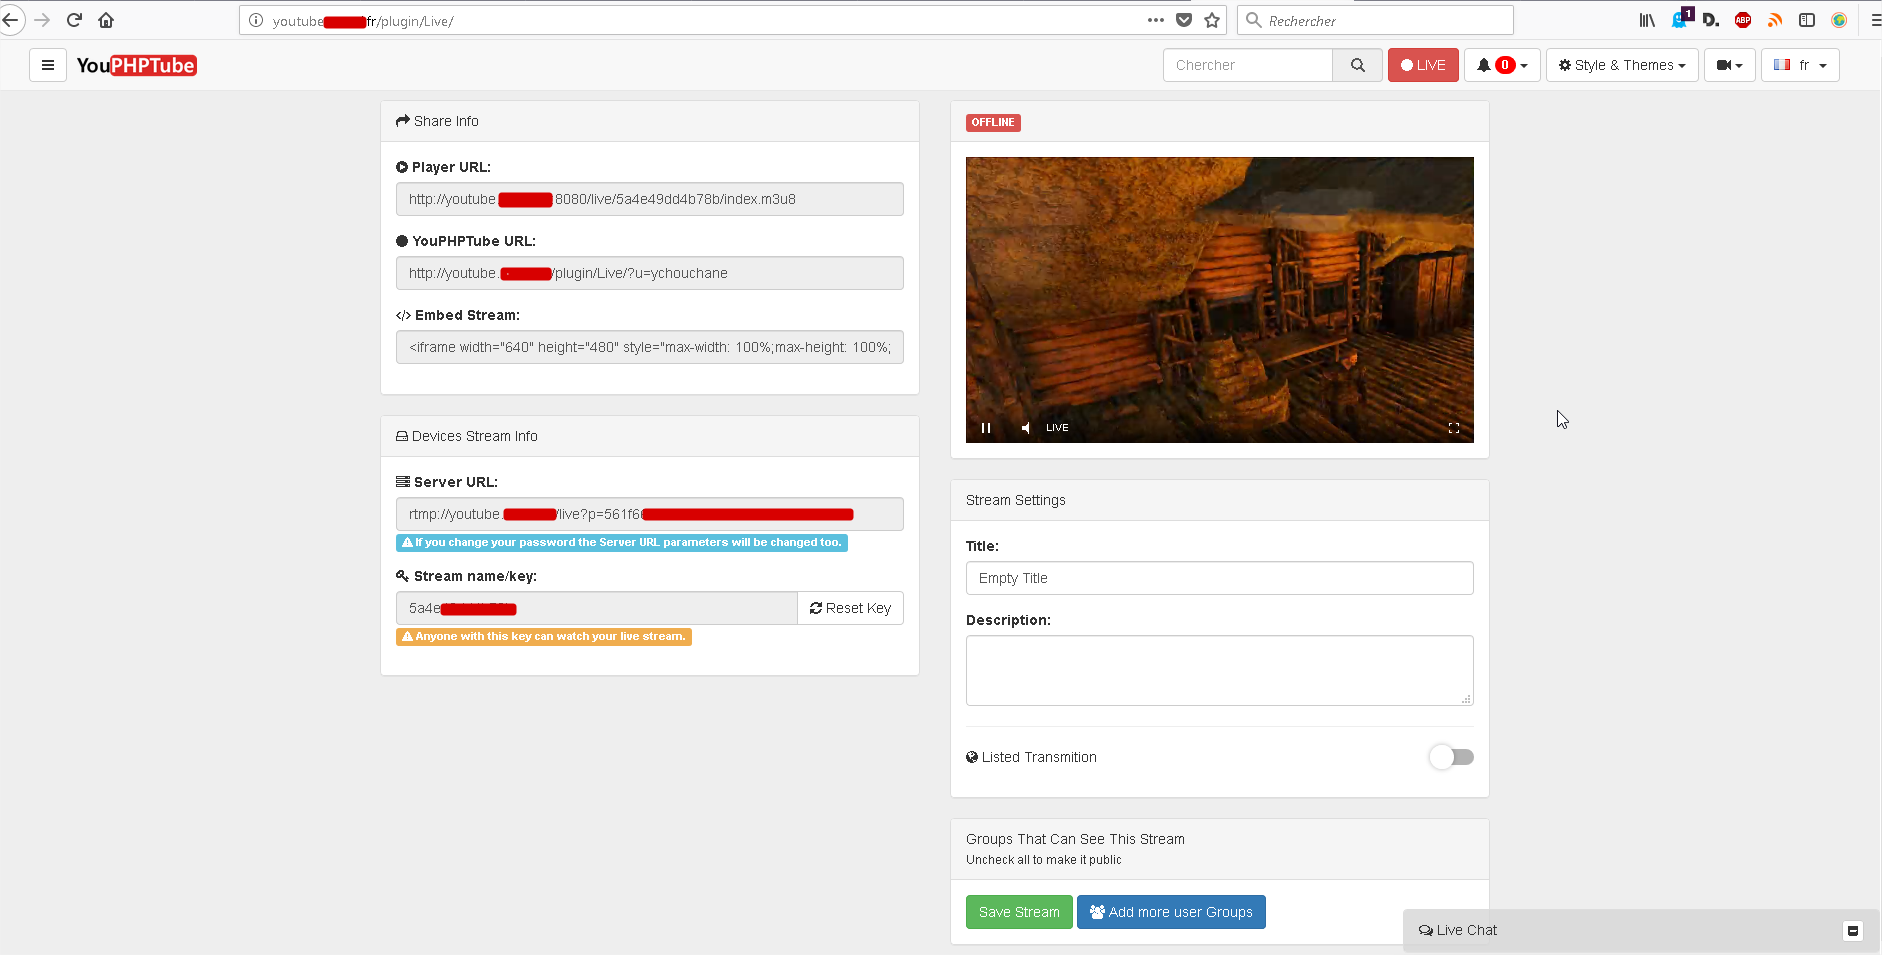1882x955 pixels.
Task: Click the stream key visibility warning
Action: pyautogui.click(x=544, y=636)
